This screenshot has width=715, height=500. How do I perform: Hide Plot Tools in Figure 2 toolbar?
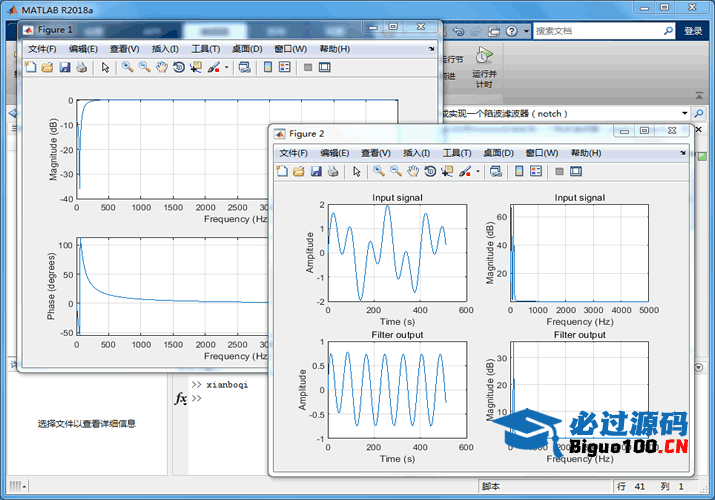coord(560,171)
